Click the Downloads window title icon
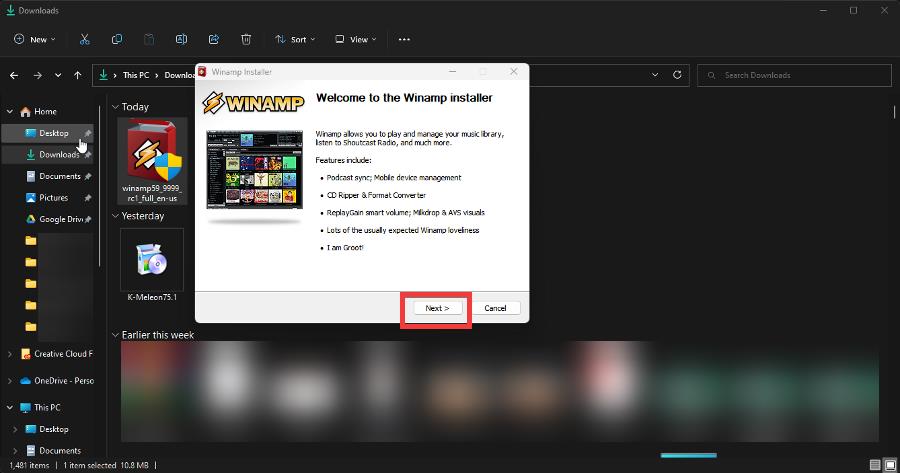 [10, 10]
